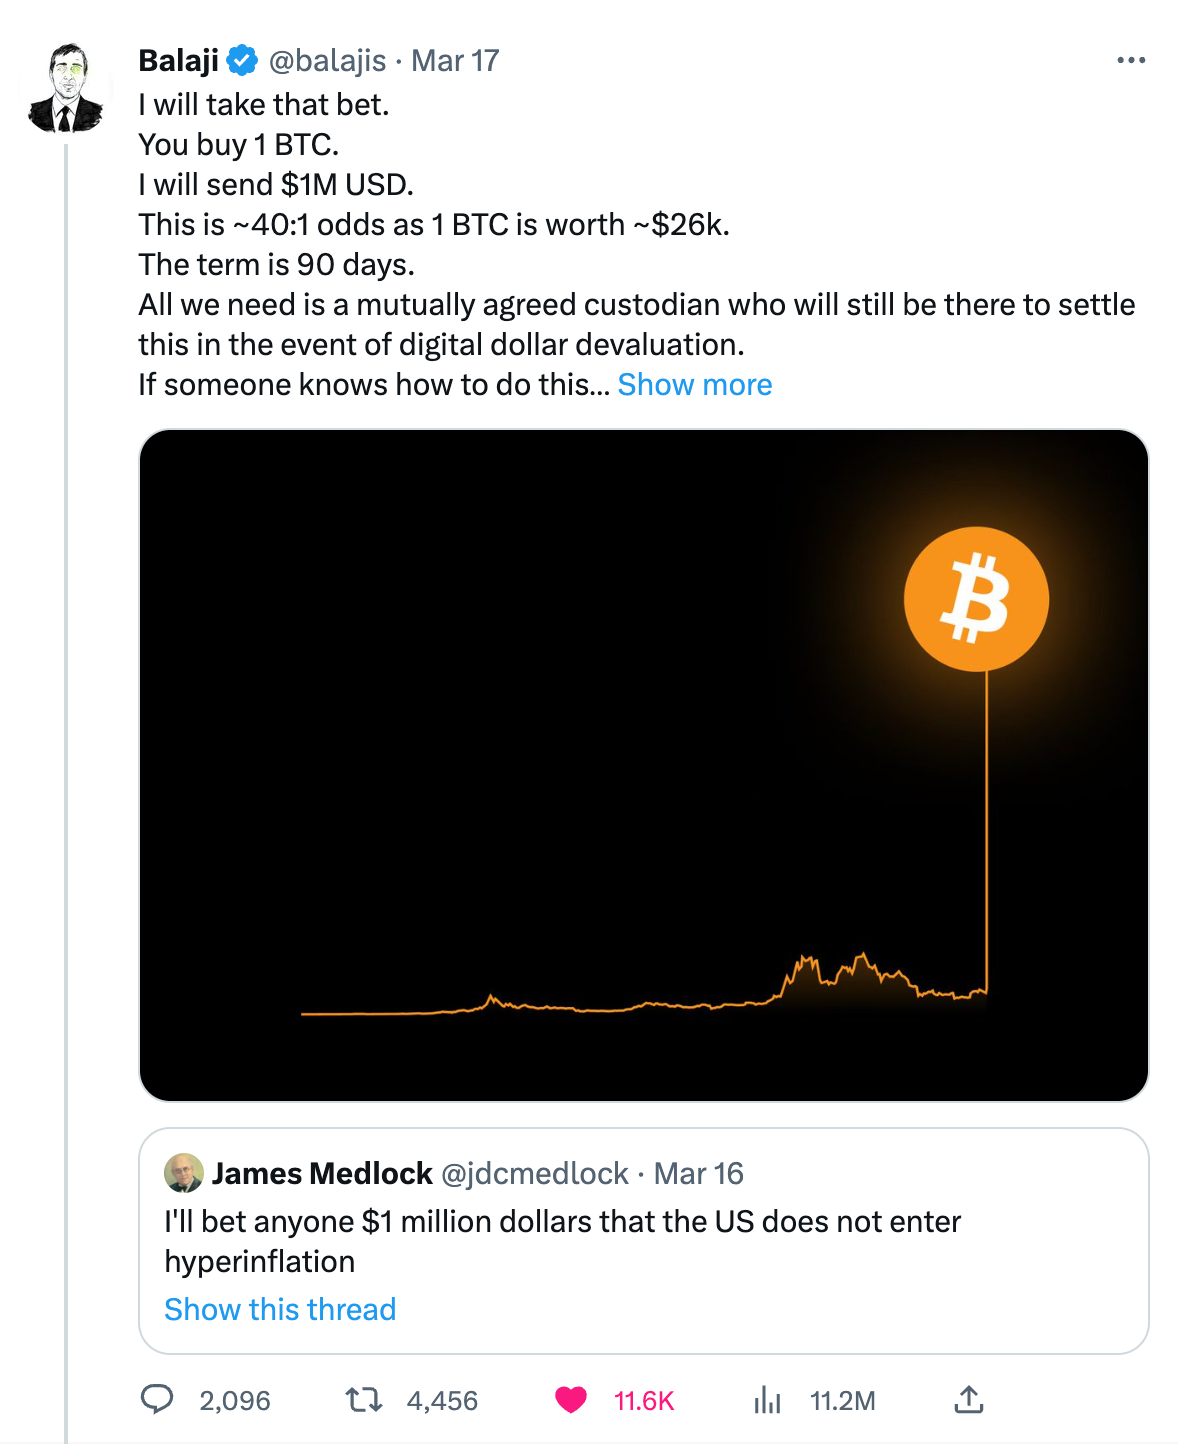
Task: Click the reply speech bubble icon
Action: point(157,1399)
